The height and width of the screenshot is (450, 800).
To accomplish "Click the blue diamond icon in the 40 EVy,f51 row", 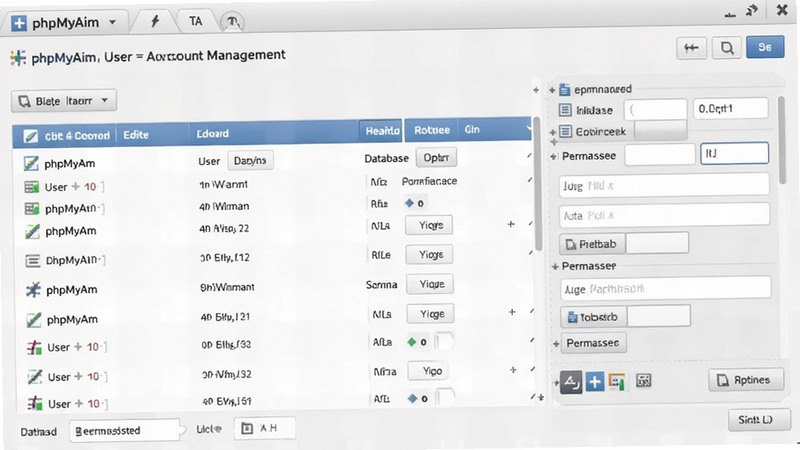I will pos(412,398).
